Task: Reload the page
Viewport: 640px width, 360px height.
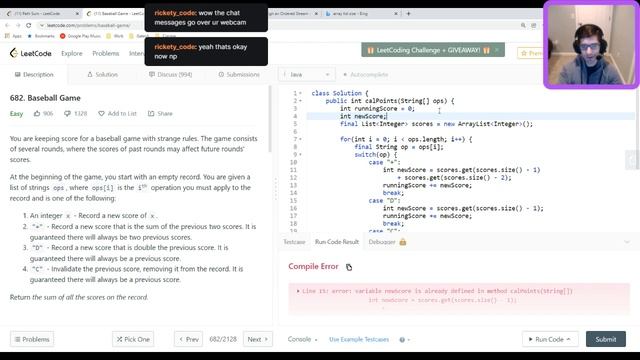Action: (x=29, y=25)
